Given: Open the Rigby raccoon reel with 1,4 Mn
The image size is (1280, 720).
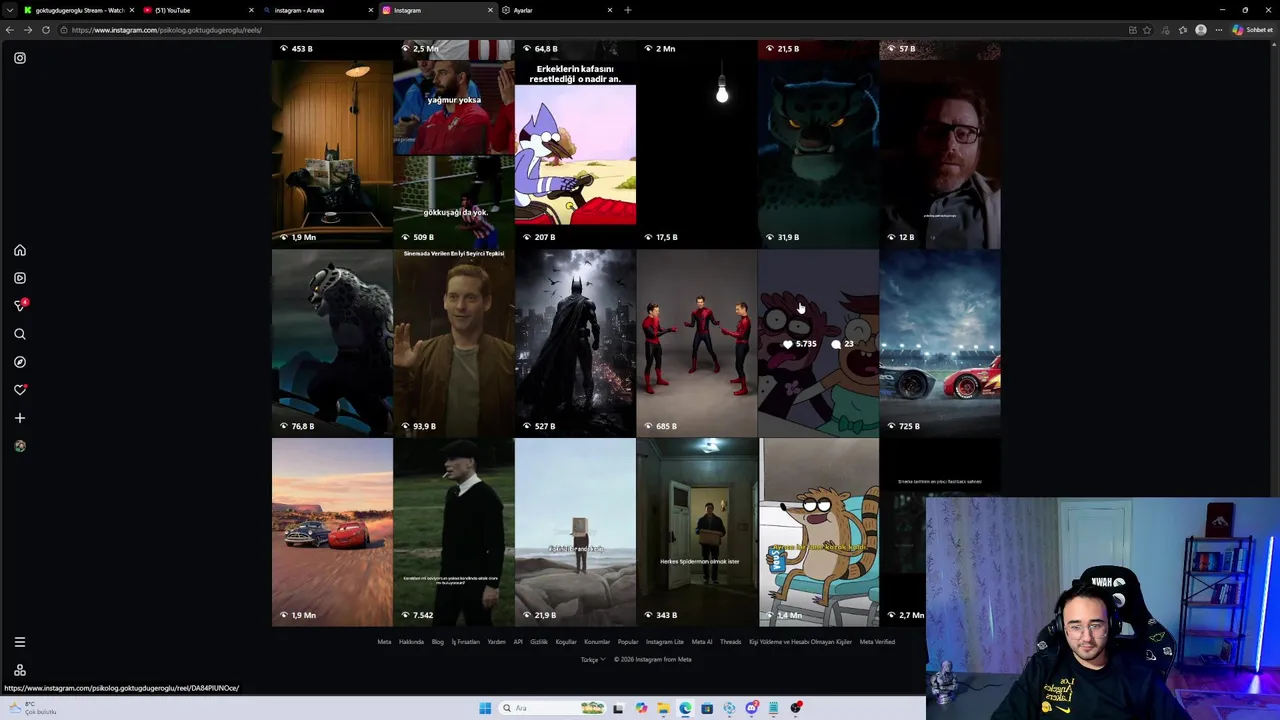Looking at the screenshot, I should point(818,532).
